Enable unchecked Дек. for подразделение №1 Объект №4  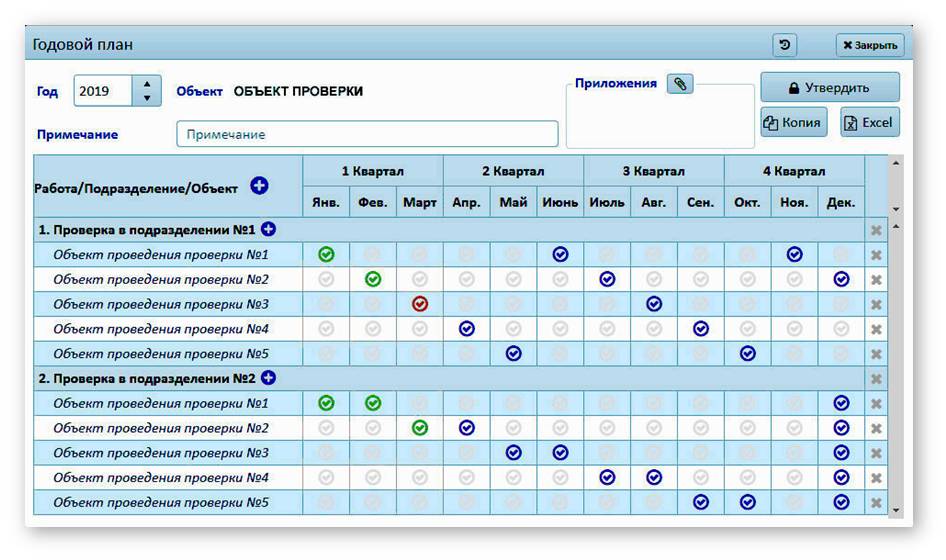841,328
